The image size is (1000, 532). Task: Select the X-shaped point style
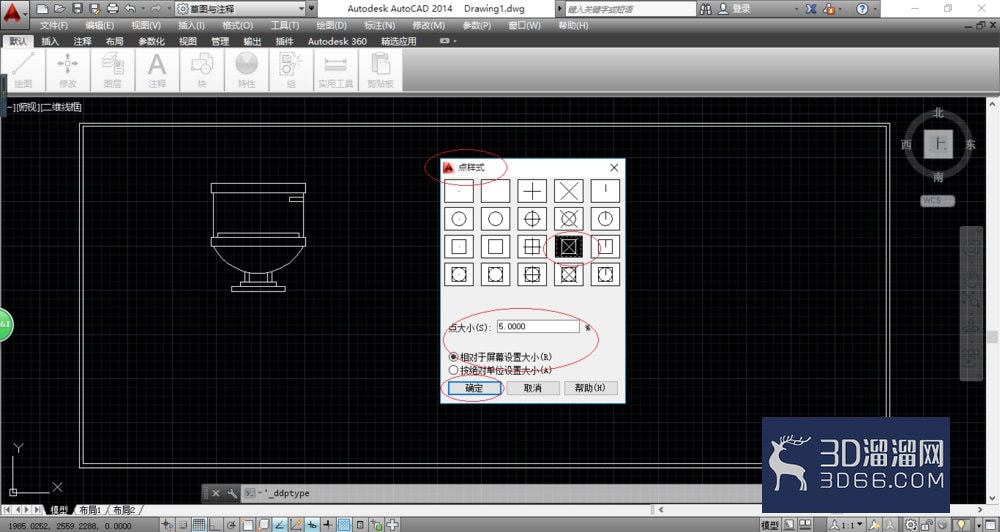pyautogui.click(x=568, y=191)
